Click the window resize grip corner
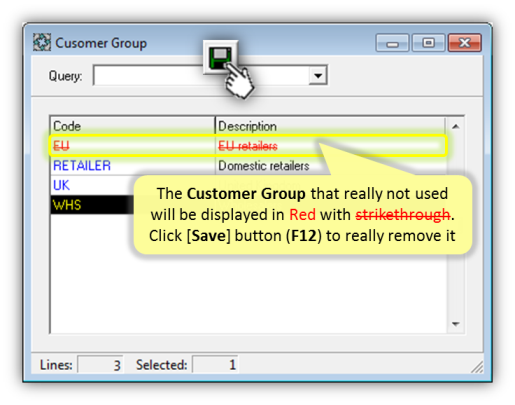The height and width of the screenshot is (405, 515). pyautogui.click(x=477, y=367)
